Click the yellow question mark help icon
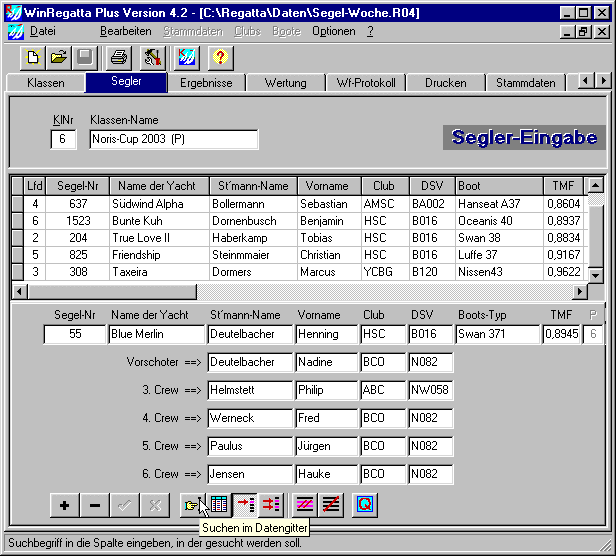The width and height of the screenshot is (616, 556). (220, 57)
